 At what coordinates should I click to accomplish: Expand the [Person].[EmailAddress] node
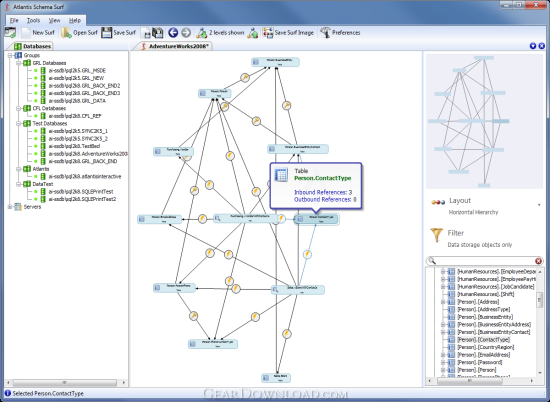(443, 355)
